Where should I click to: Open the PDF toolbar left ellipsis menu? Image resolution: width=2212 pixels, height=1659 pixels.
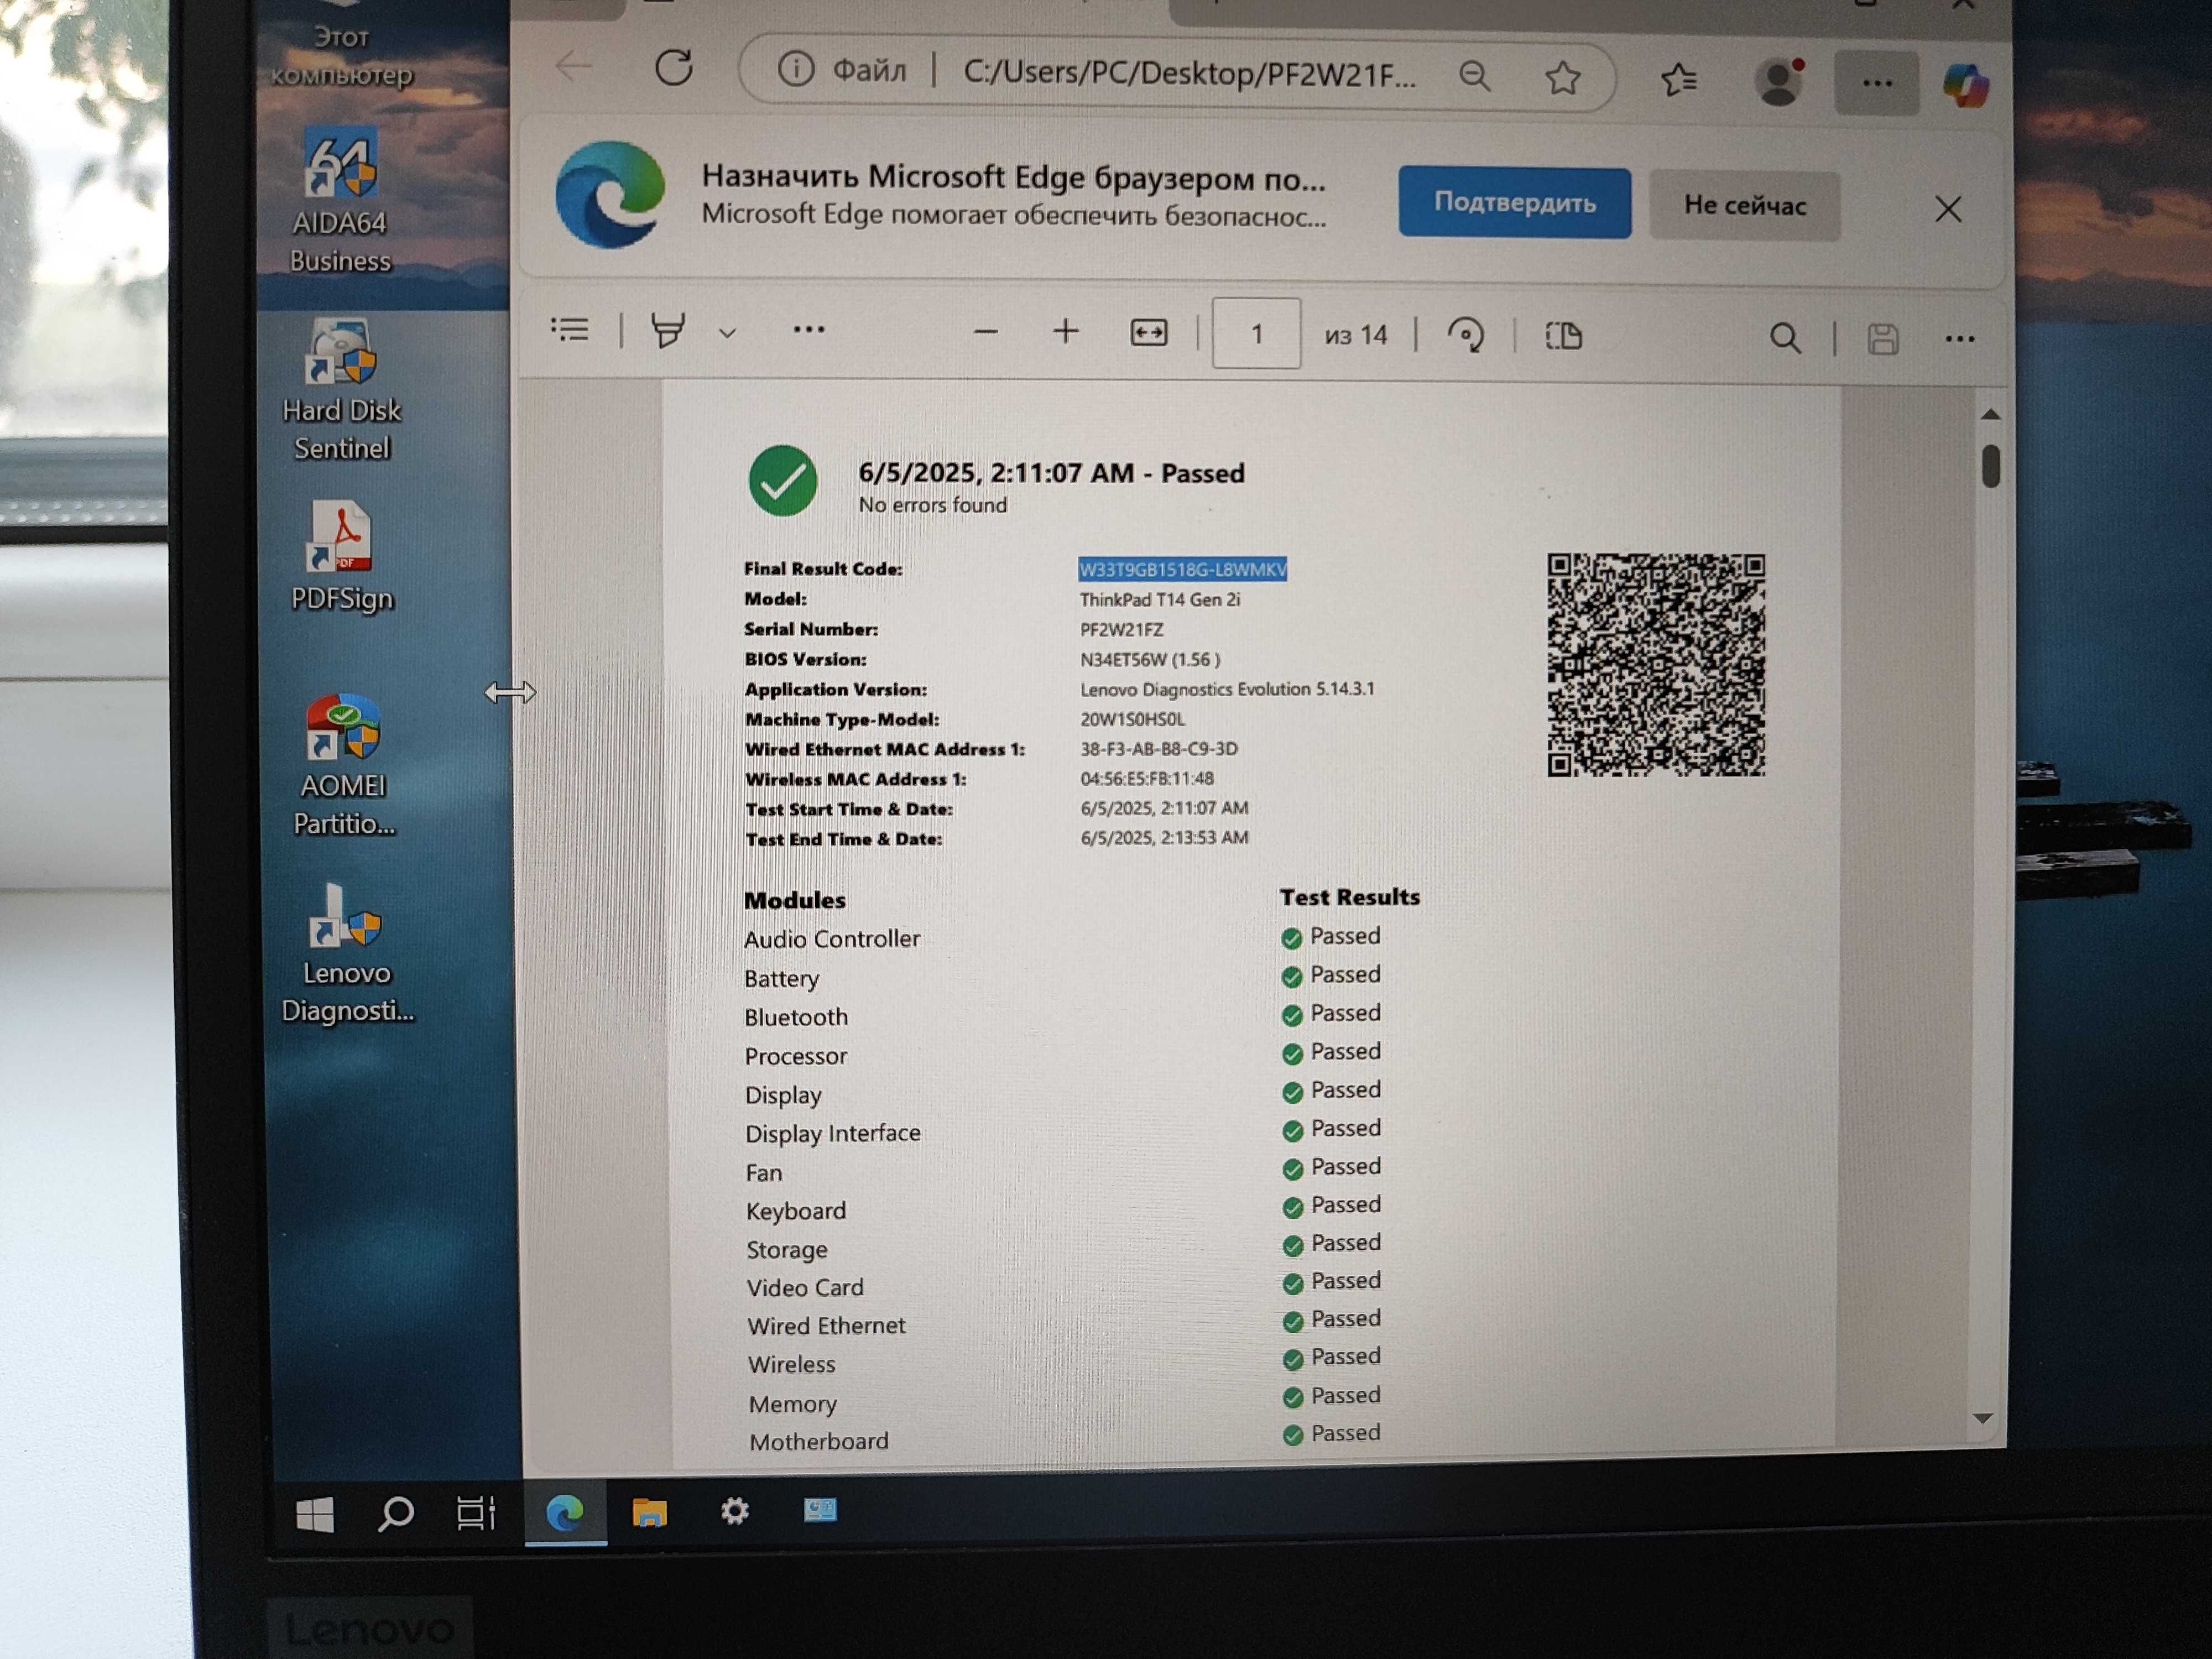point(809,329)
